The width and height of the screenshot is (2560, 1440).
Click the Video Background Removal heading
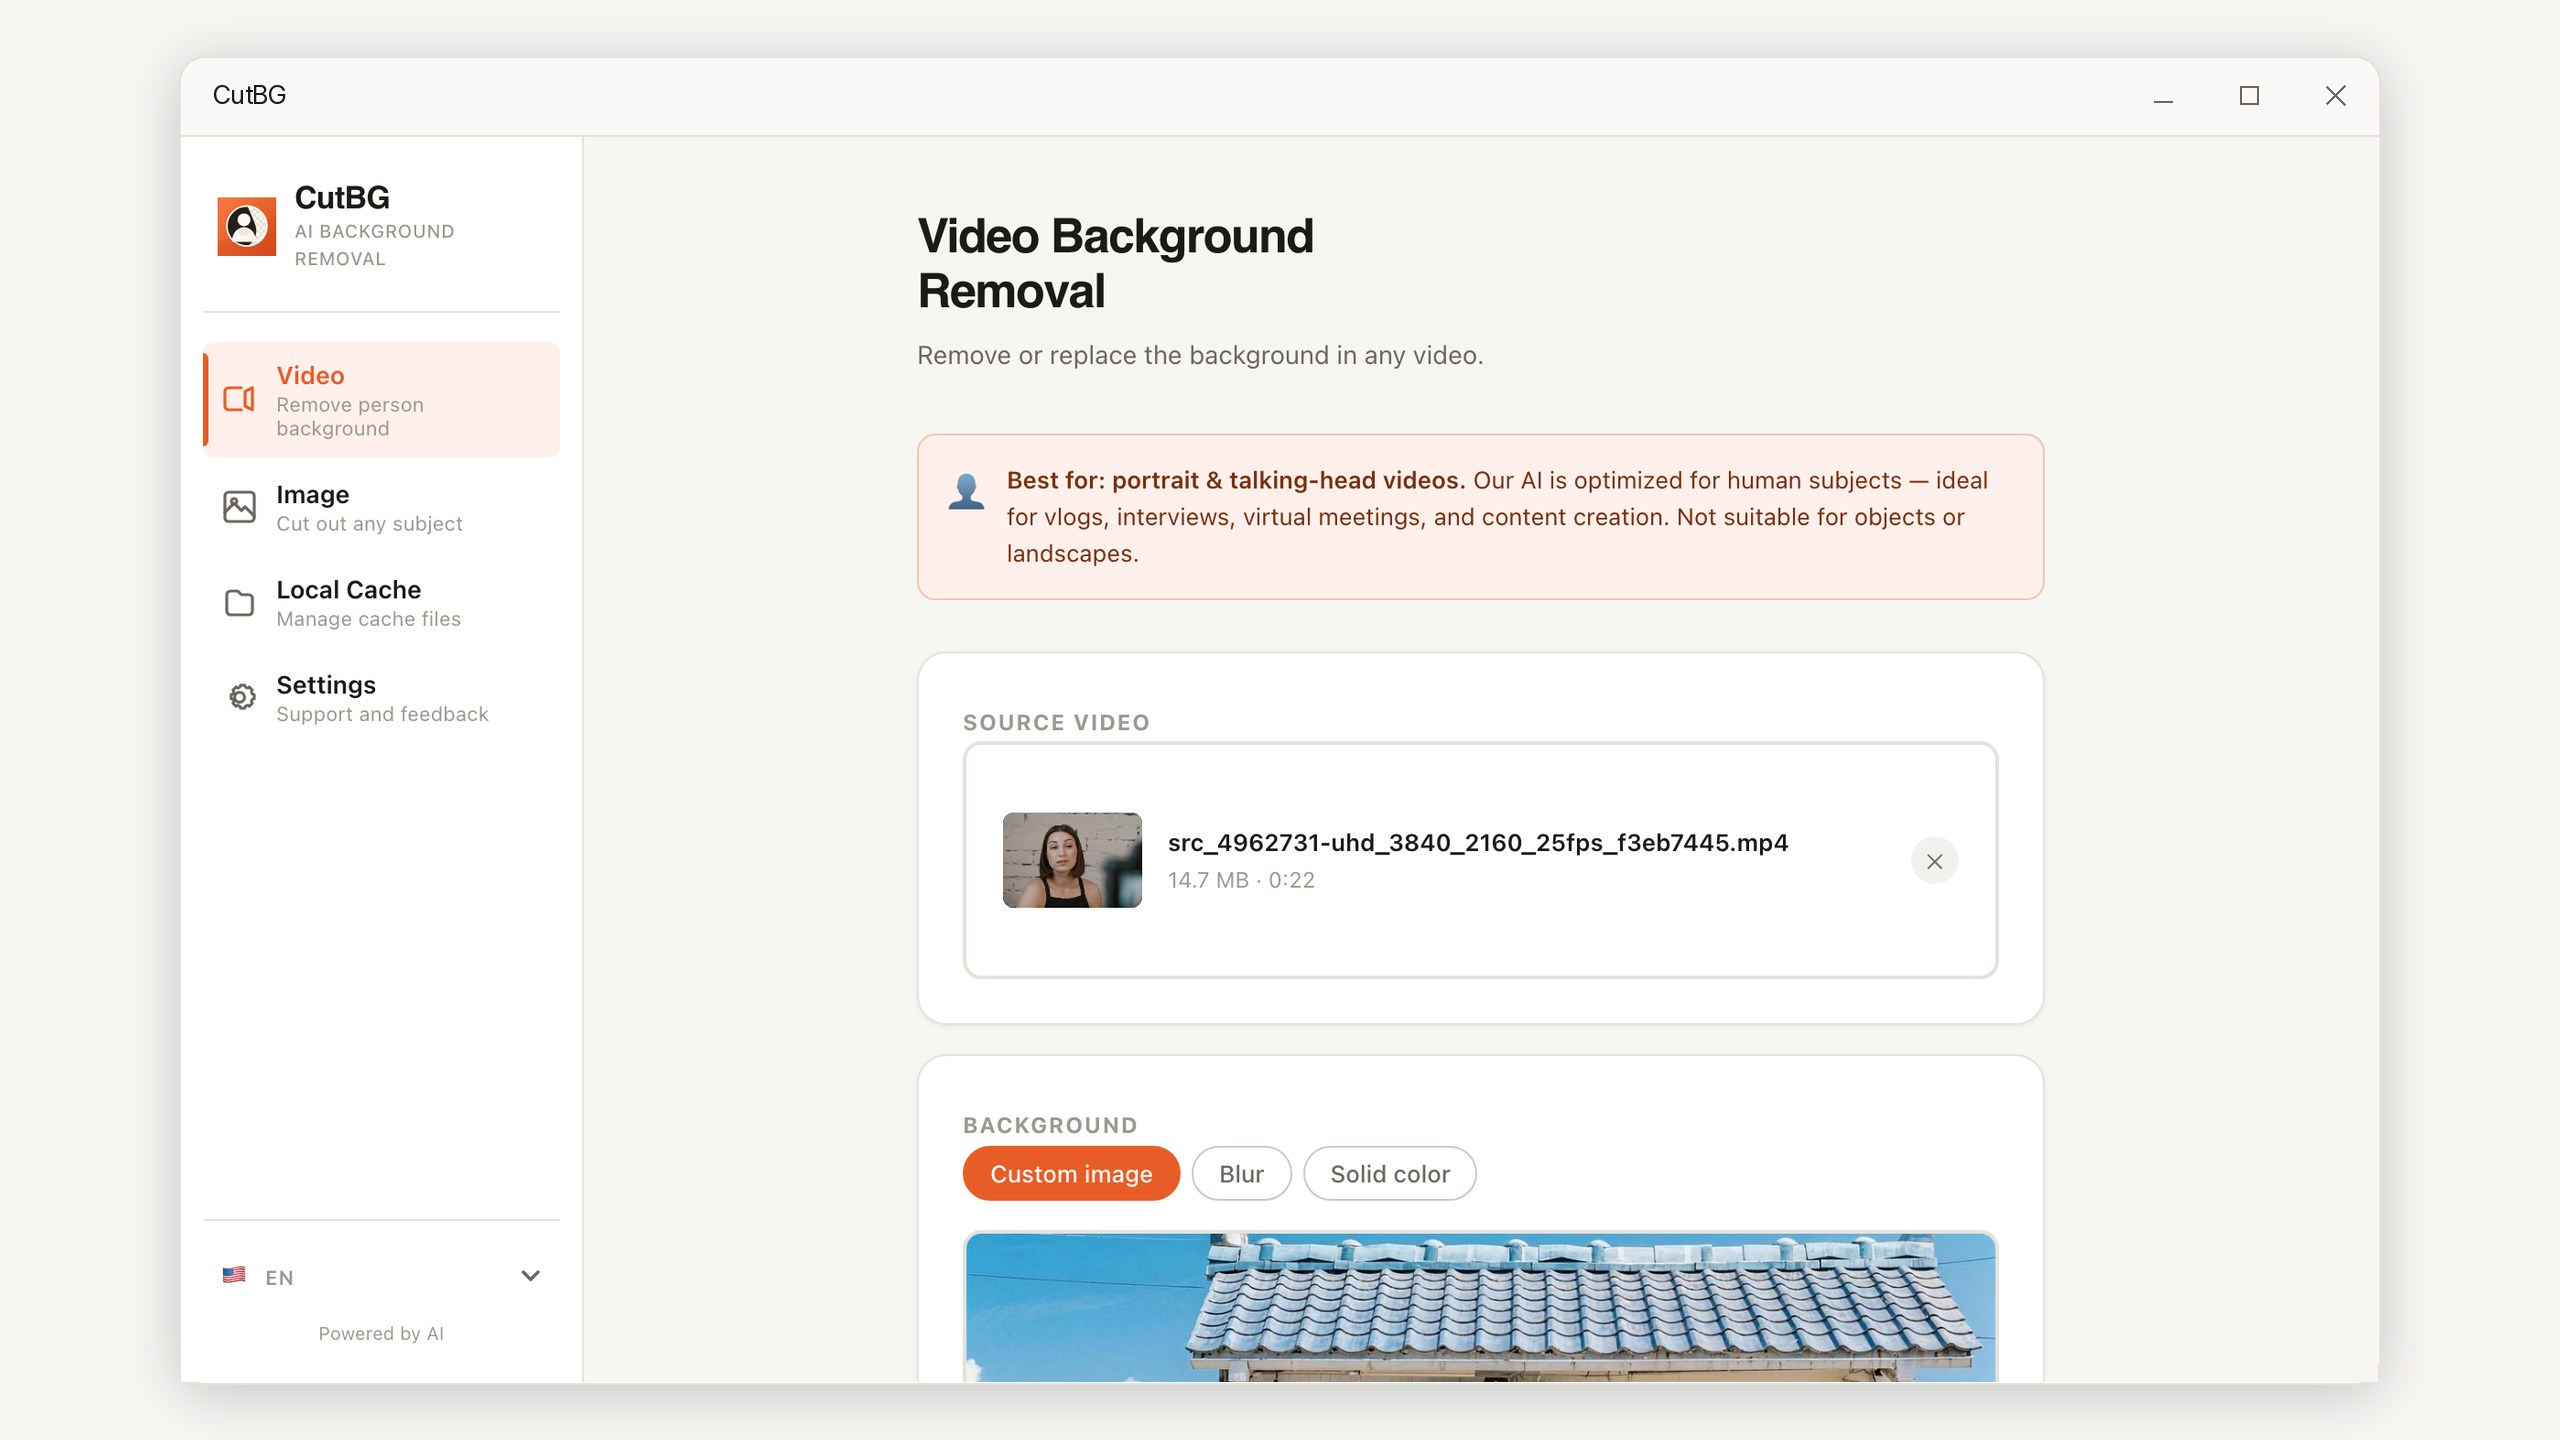point(1115,264)
